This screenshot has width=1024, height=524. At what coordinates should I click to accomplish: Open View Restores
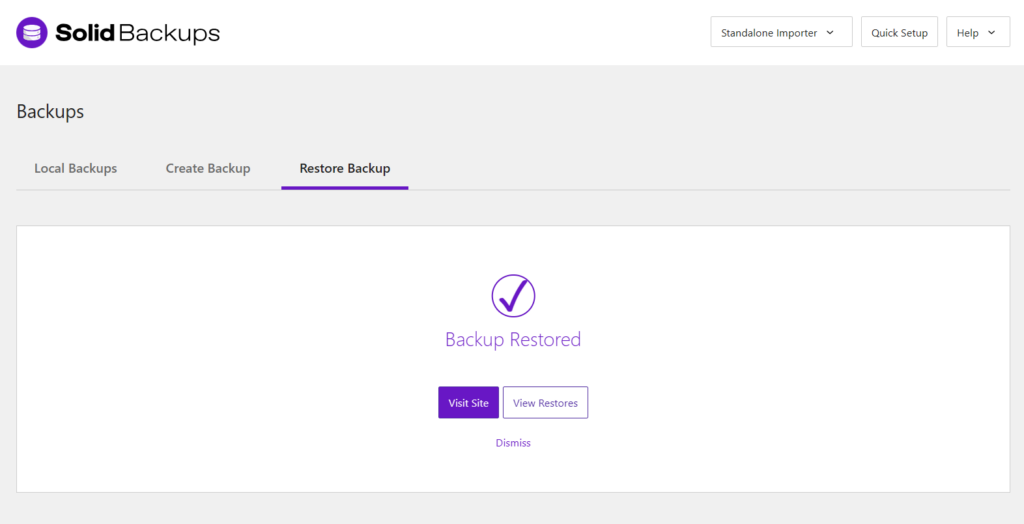pos(545,403)
